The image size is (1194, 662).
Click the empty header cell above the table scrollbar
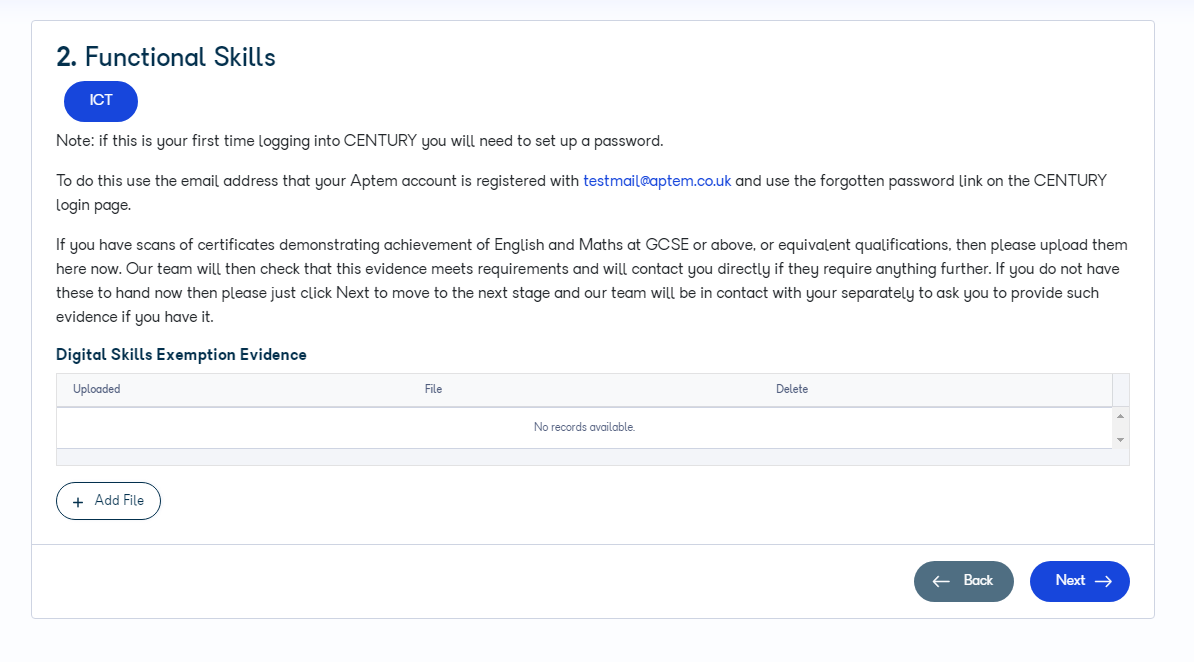click(1120, 390)
